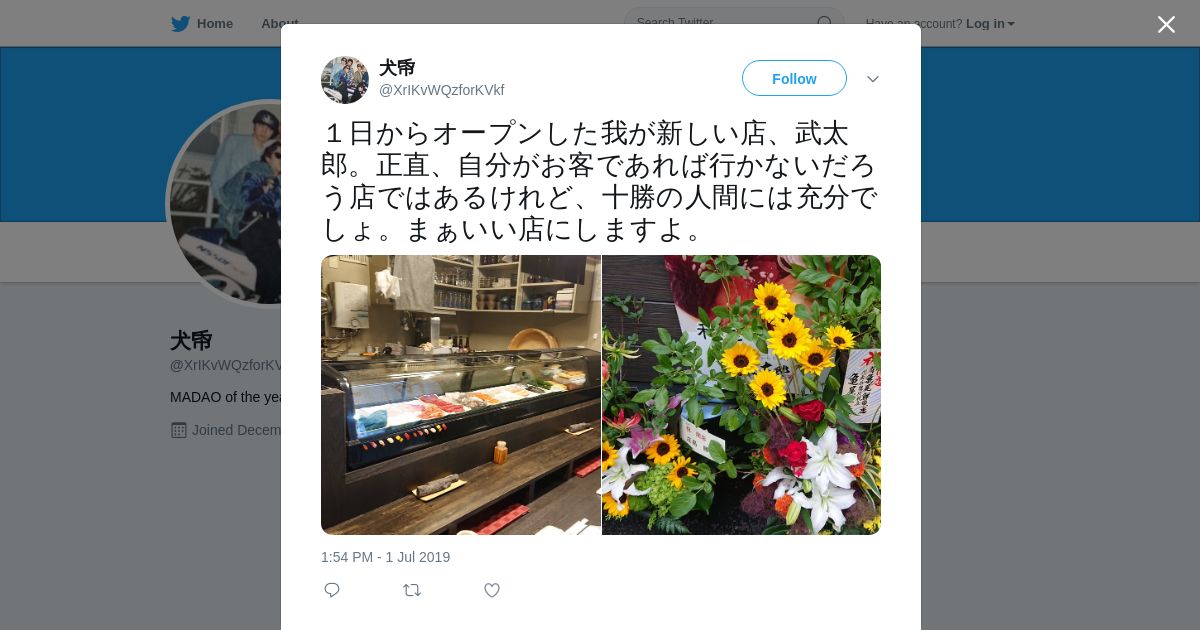Open the @XrIKvWQzforKVkf handle in the tweet

[x=441, y=90]
